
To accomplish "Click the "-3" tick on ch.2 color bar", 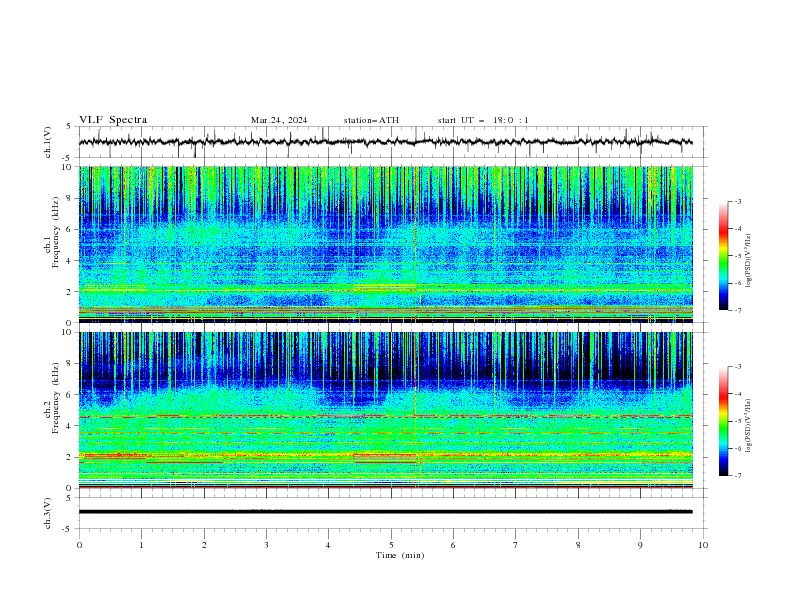I will pyautogui.click(x=738, y=367).
